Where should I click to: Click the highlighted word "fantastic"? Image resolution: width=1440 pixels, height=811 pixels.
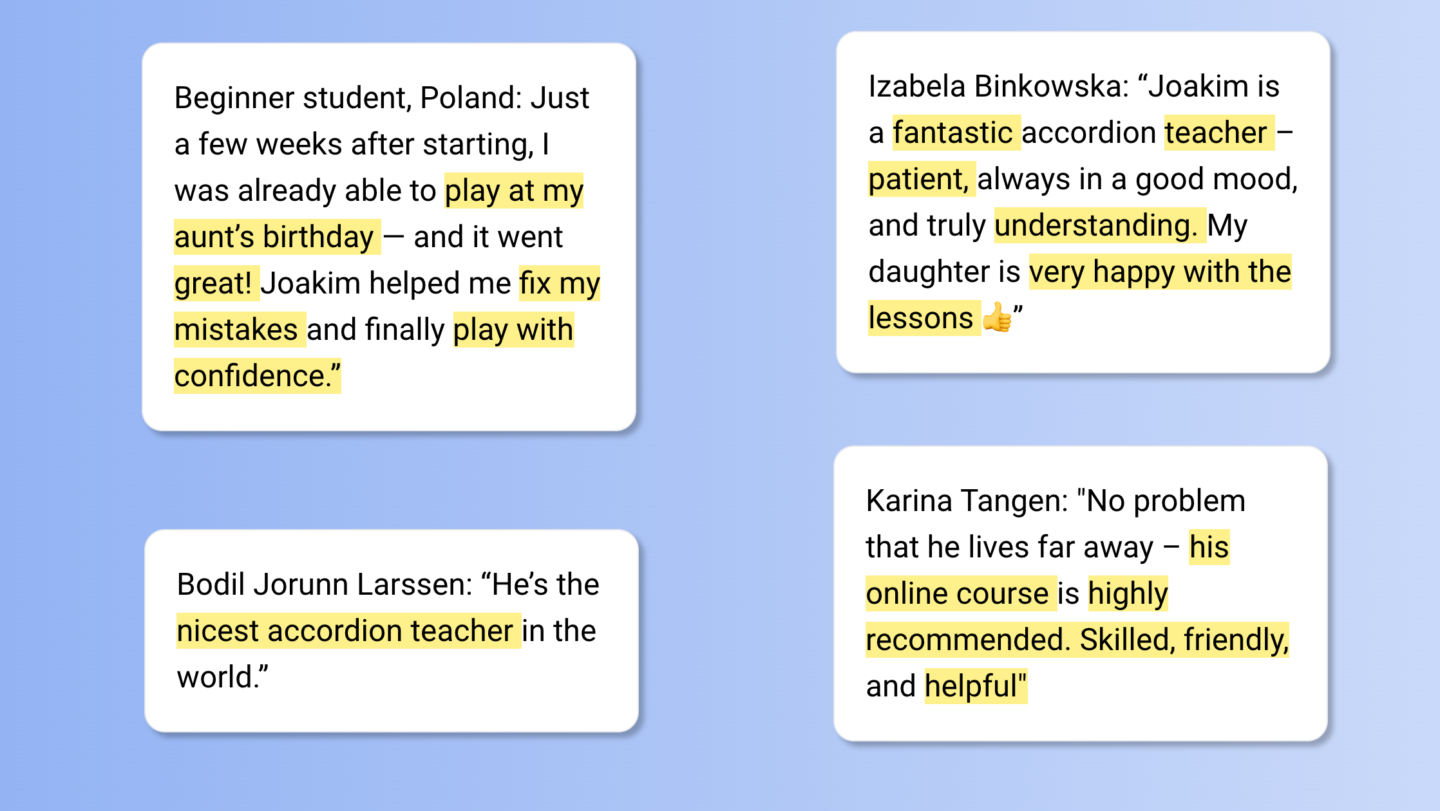954,133
